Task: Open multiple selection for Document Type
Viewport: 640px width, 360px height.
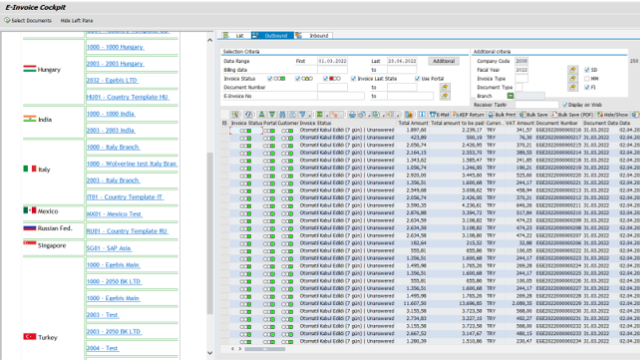Action: [573, 87]
